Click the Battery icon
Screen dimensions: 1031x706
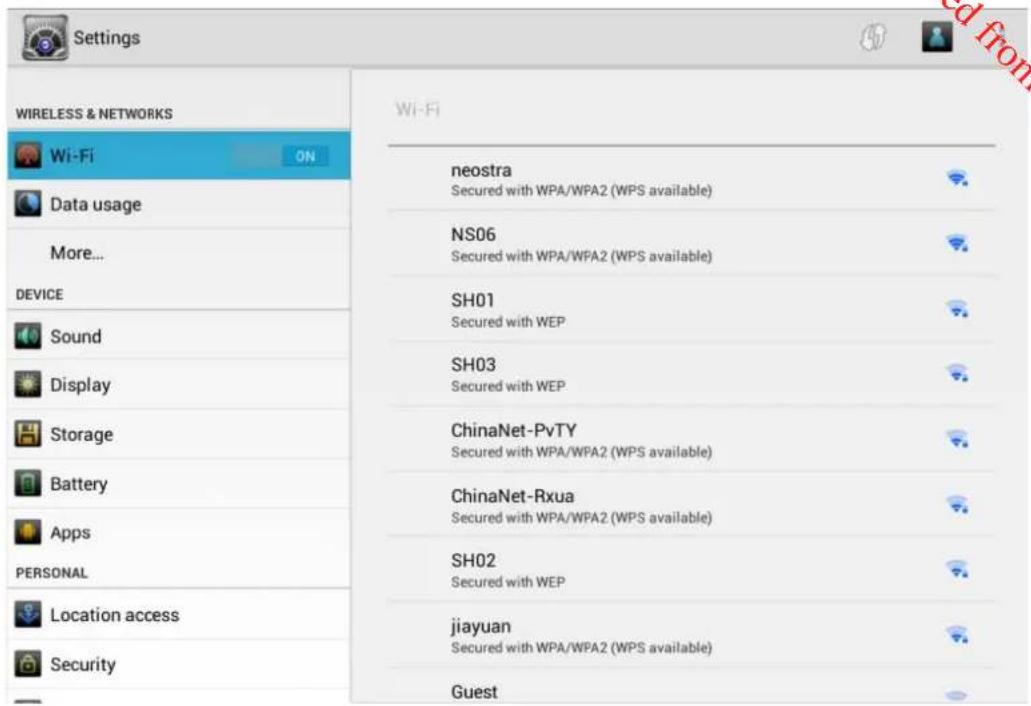[28, 483]
